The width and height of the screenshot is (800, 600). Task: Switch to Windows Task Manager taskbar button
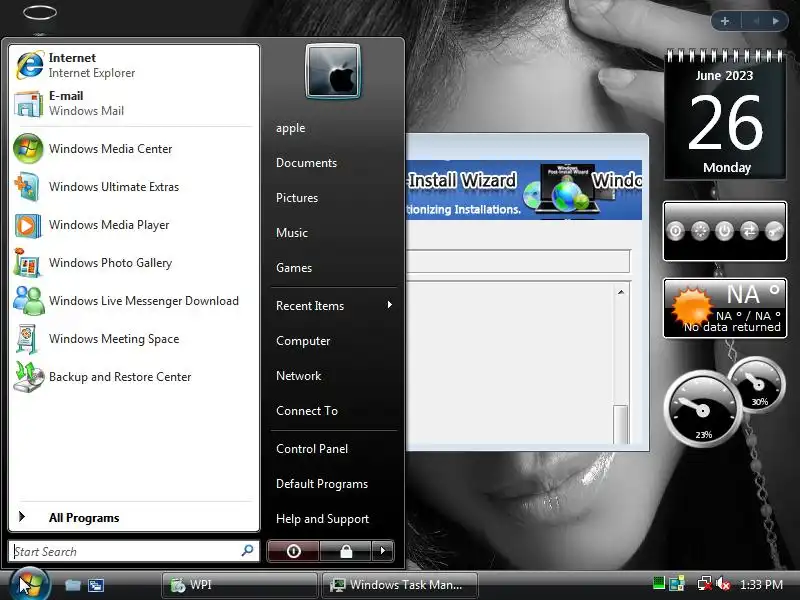coord(400,585)
